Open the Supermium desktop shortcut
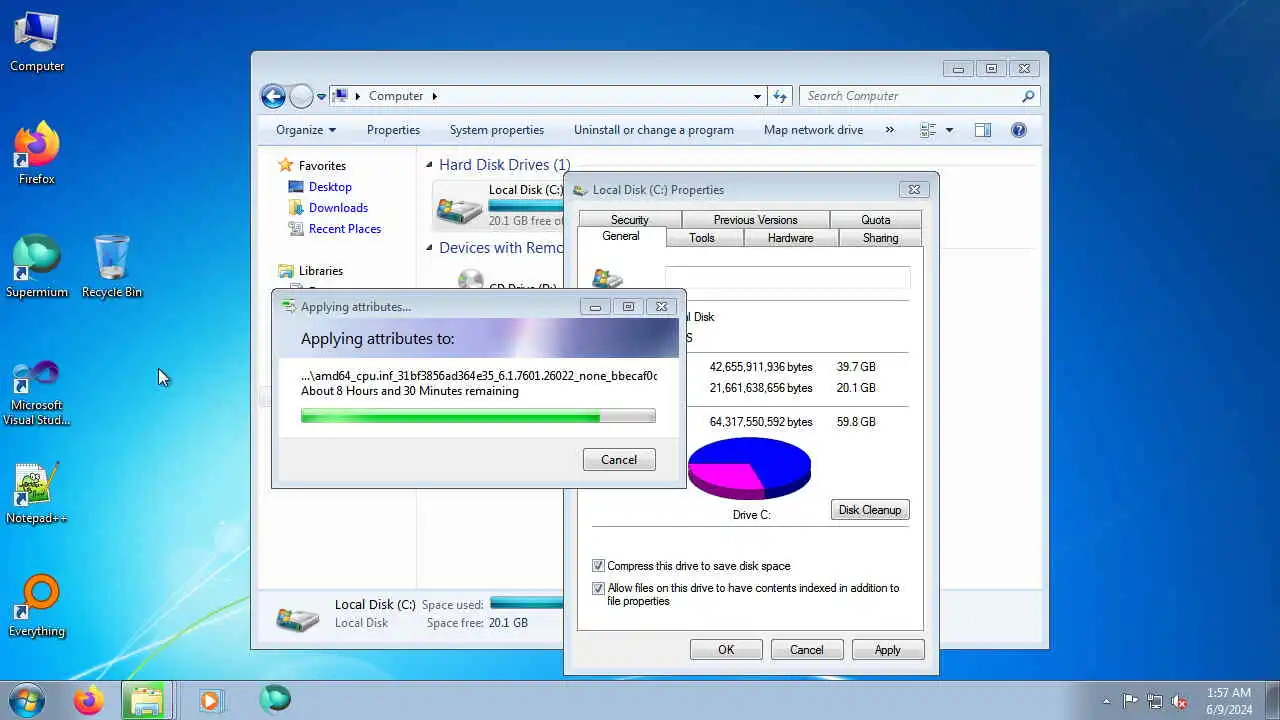 (37, 266)
